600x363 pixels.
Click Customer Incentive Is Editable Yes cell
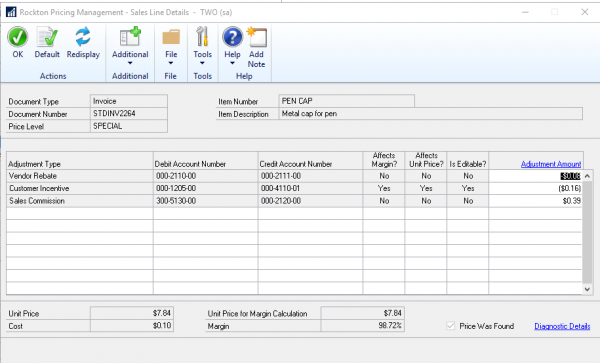[468, 188]
